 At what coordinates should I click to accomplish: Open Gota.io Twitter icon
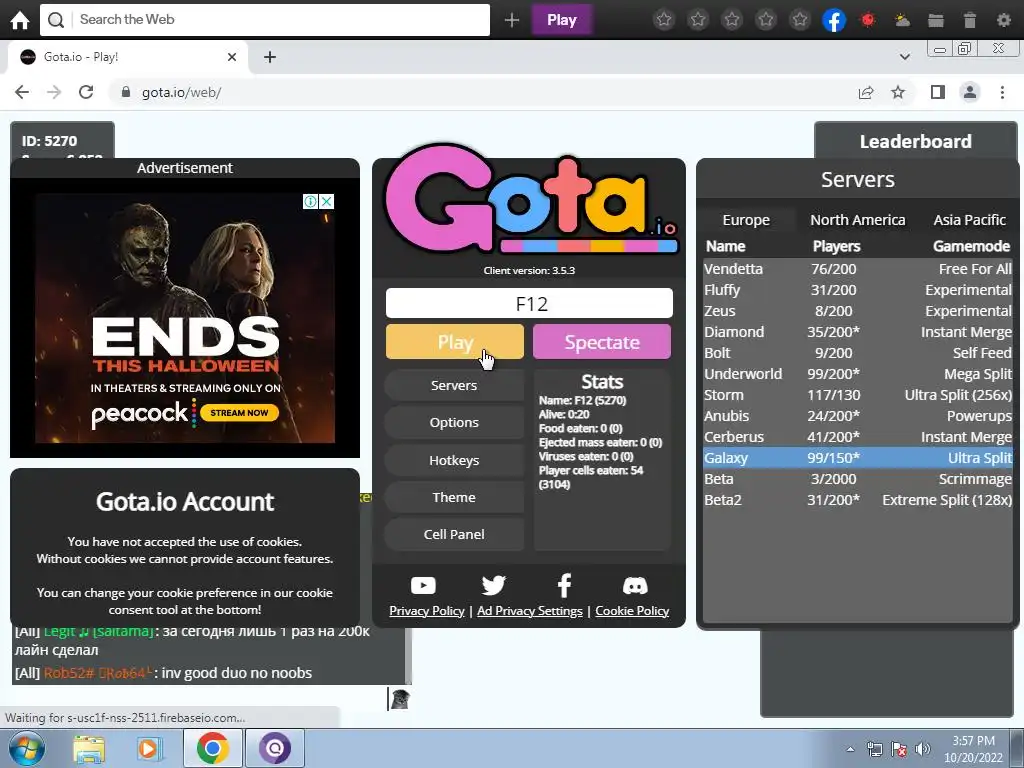494,585
